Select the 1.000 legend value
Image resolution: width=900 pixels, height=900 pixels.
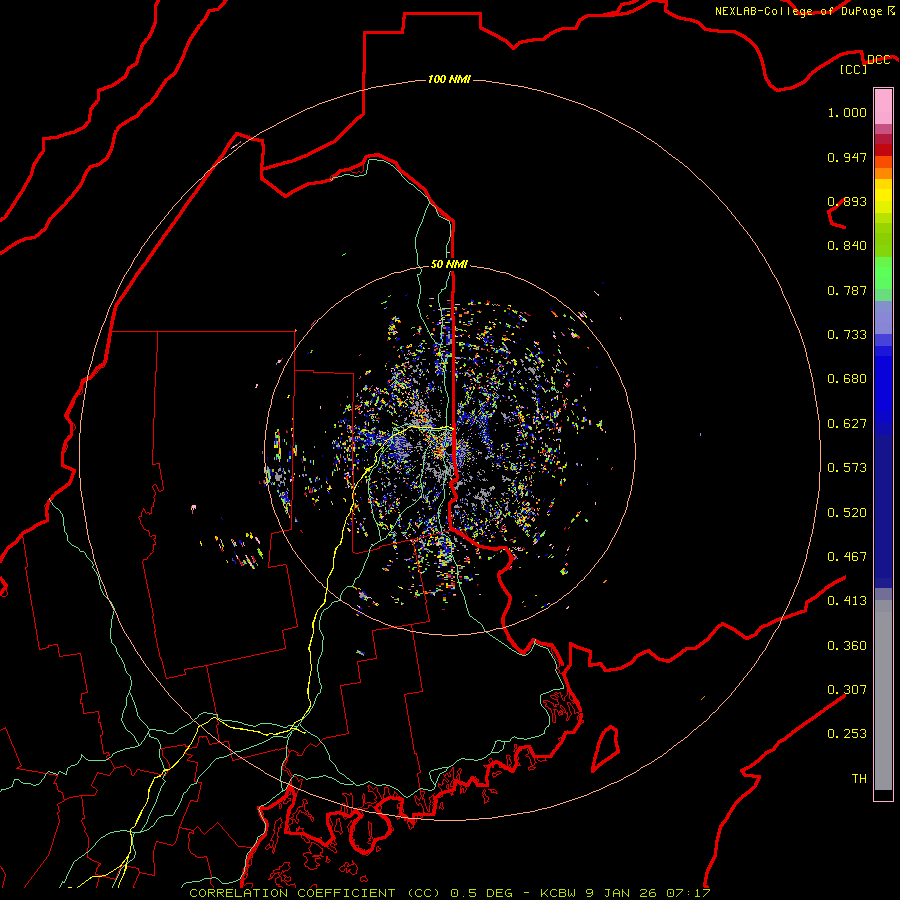847,112
